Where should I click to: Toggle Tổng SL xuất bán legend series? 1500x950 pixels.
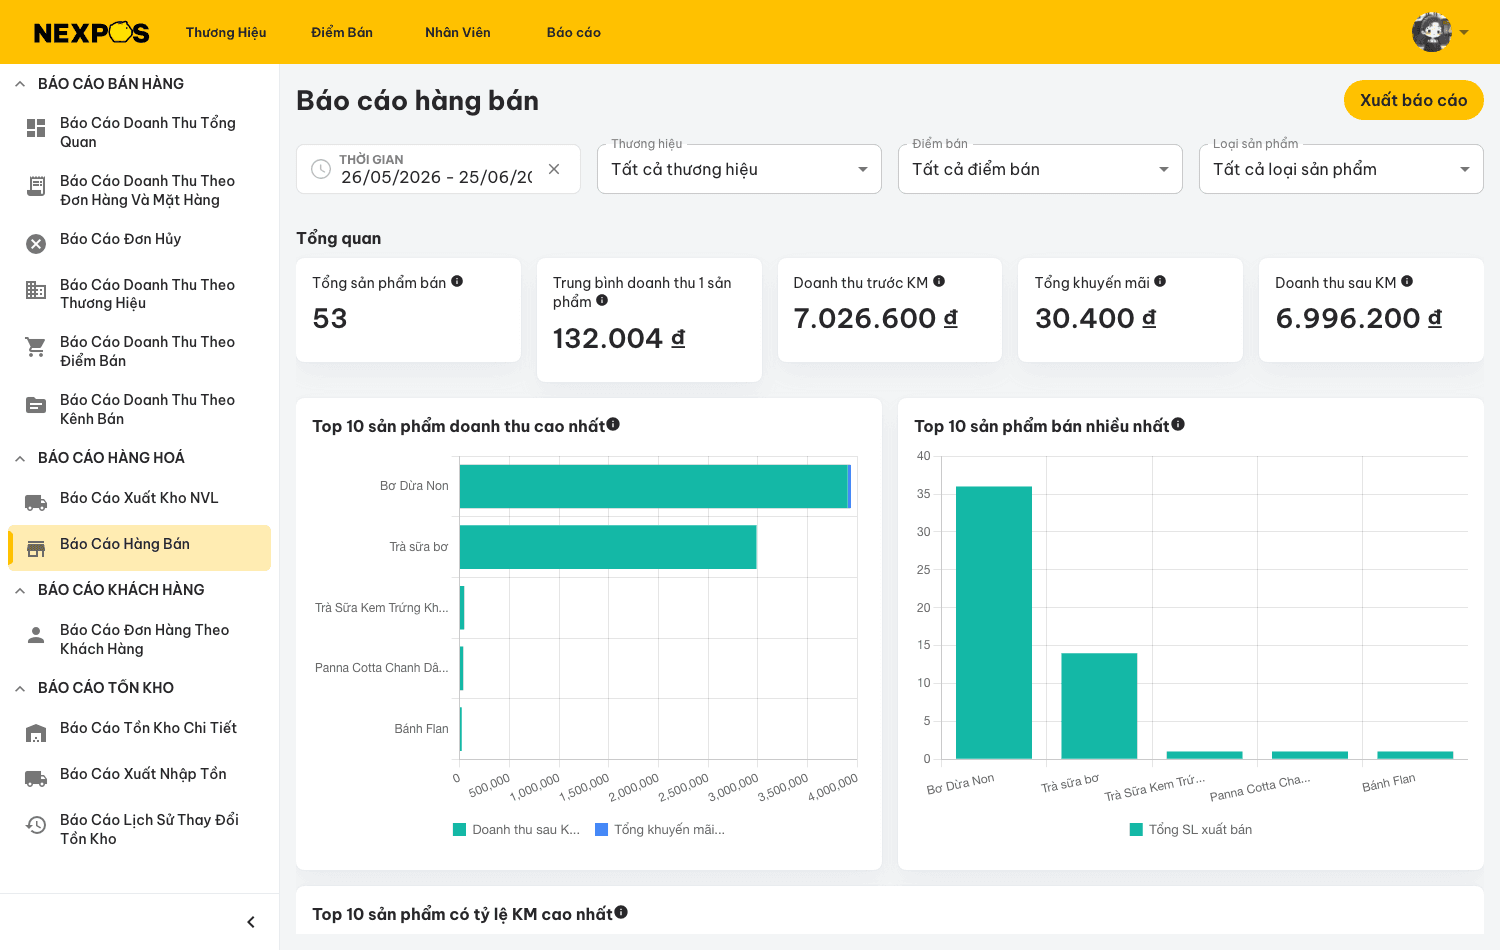click(1191, 829)
